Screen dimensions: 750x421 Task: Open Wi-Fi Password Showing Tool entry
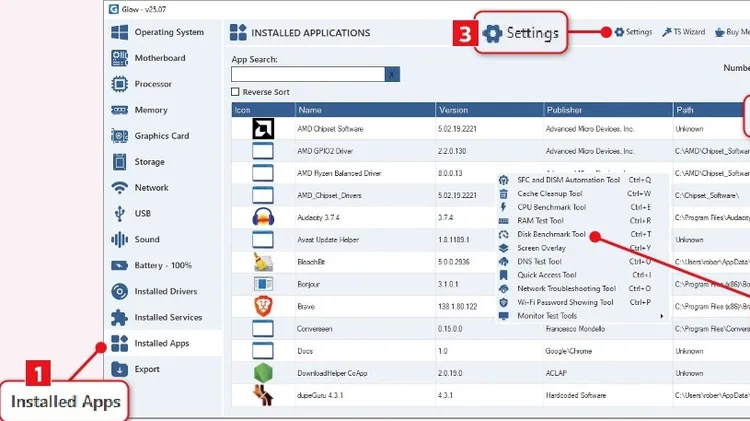tap(565, 302)
